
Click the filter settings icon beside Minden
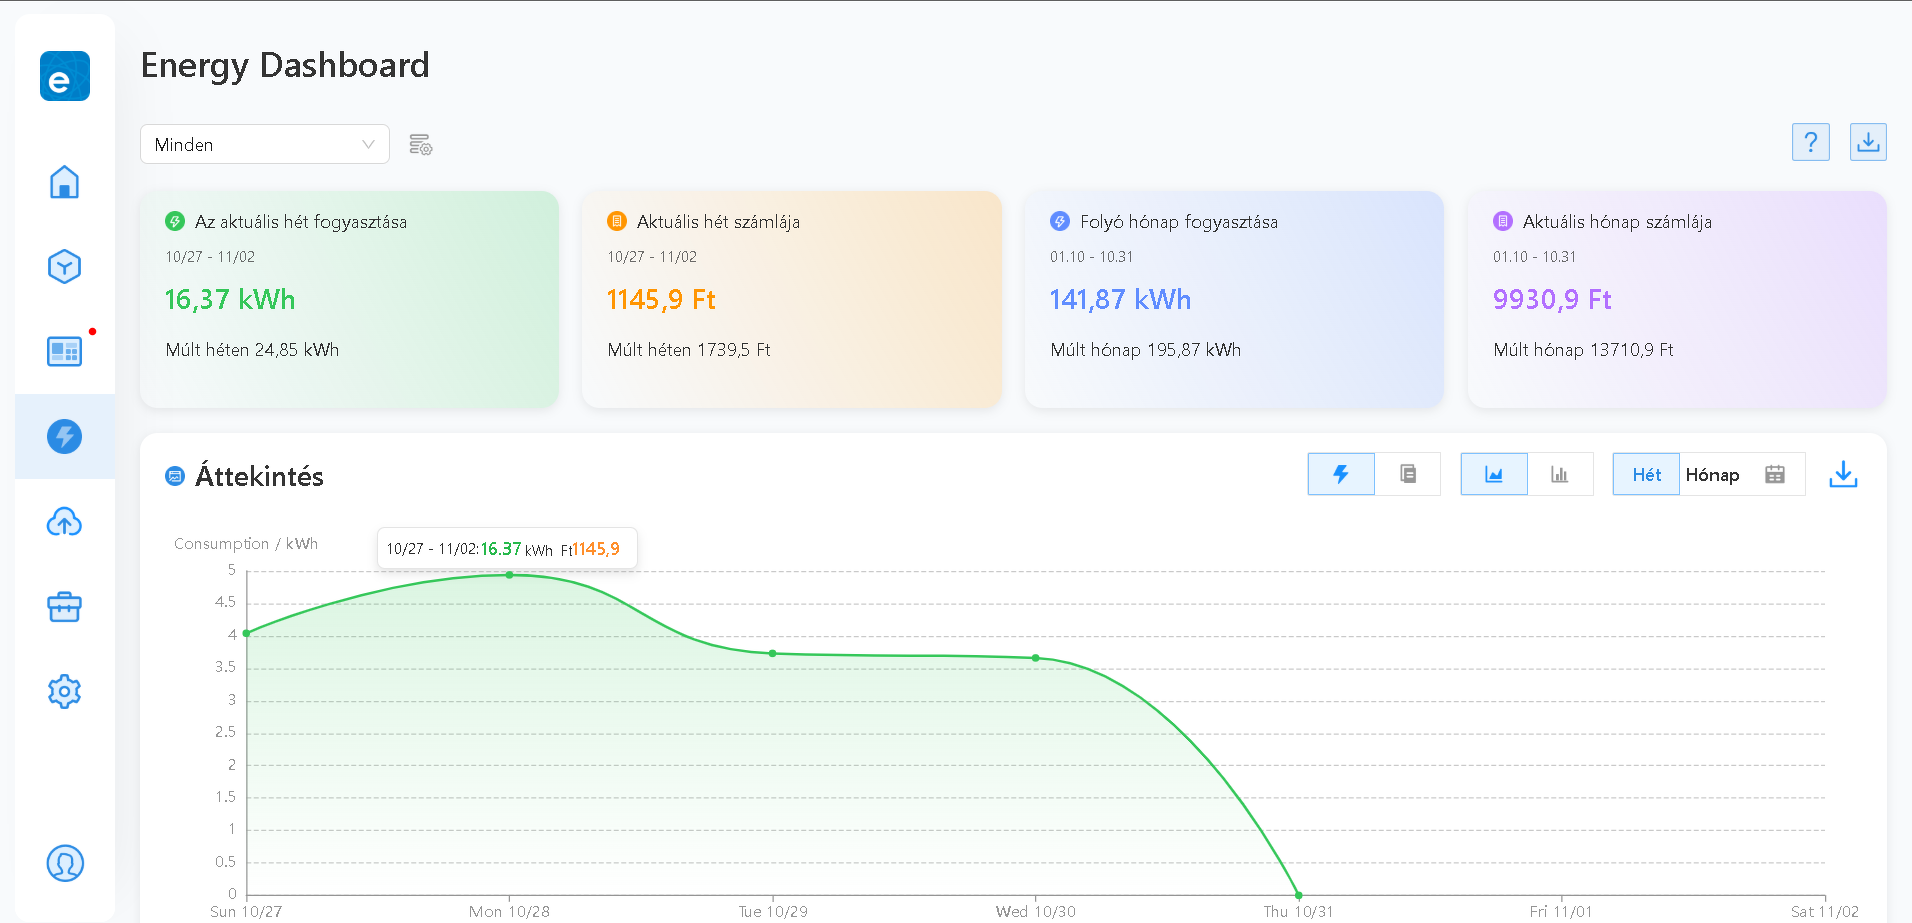coord(421,145)
